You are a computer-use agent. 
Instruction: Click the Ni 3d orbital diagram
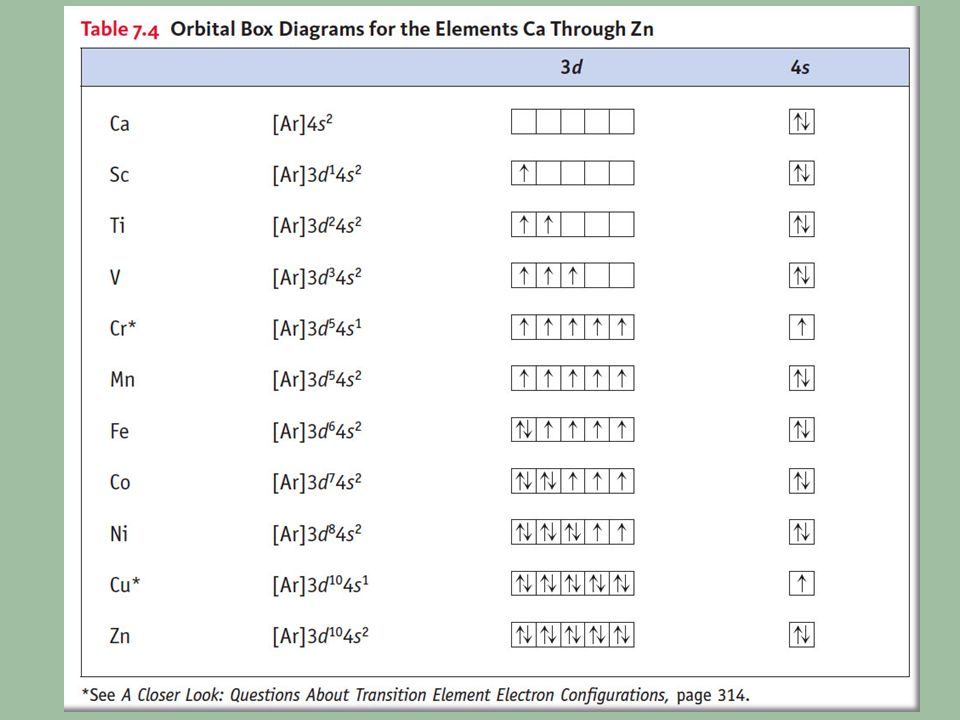(x=572, y=532)
